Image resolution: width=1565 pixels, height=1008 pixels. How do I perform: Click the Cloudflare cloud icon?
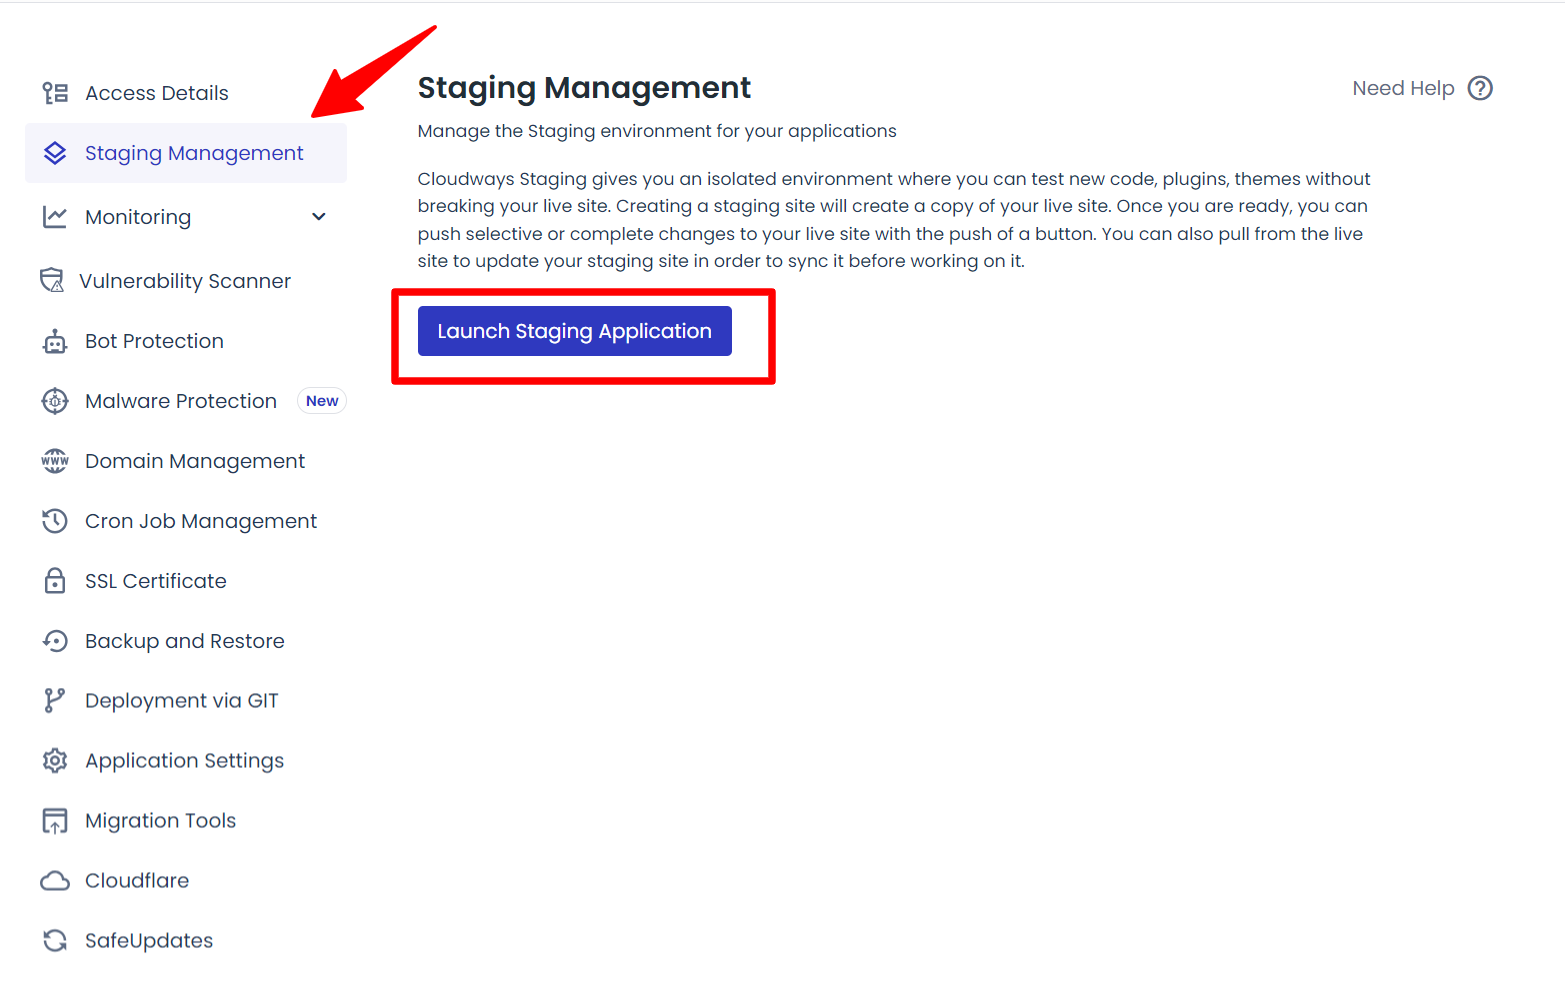(55, 881)
